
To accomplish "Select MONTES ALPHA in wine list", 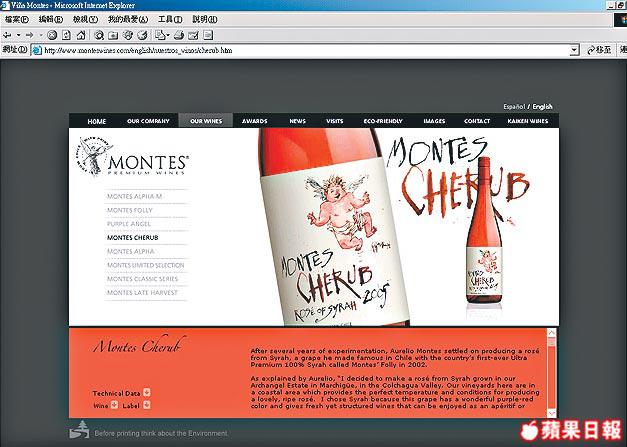I will click(x=131, y=251).
